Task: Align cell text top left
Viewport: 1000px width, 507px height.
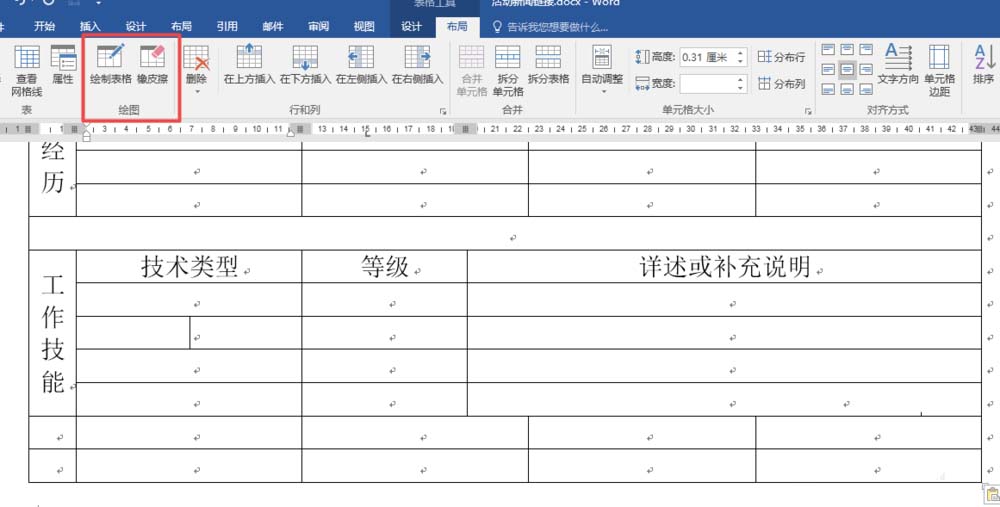Action: click(828, 49)
